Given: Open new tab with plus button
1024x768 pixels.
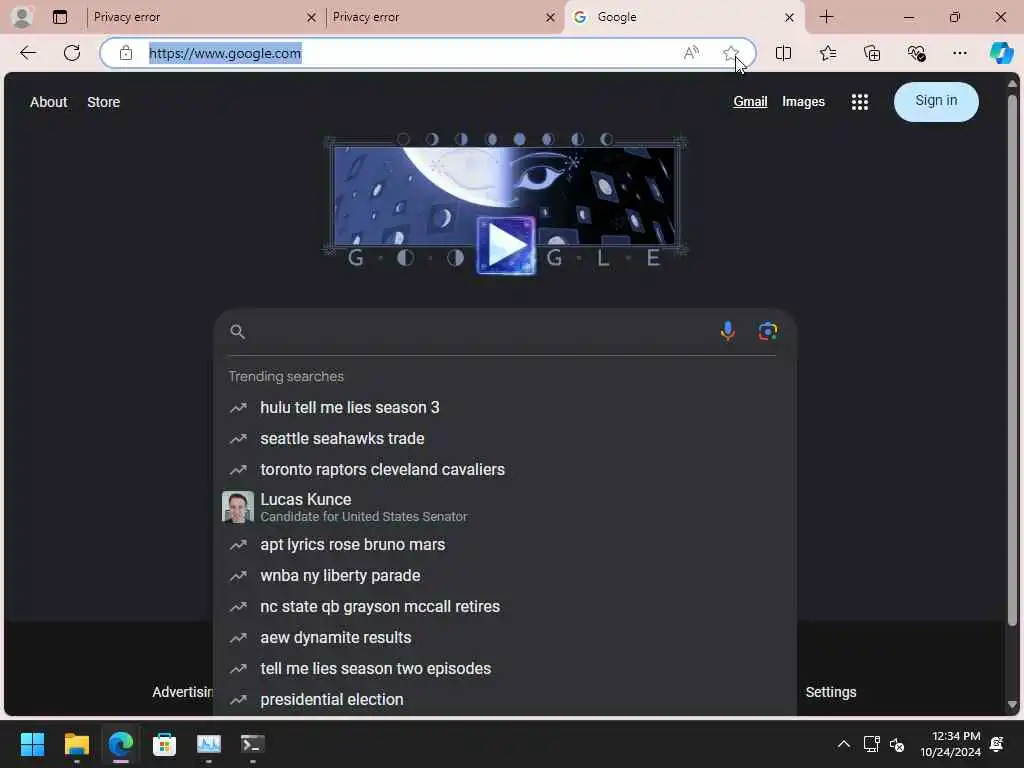Looking at the screenshot, I should click(826, 17).
